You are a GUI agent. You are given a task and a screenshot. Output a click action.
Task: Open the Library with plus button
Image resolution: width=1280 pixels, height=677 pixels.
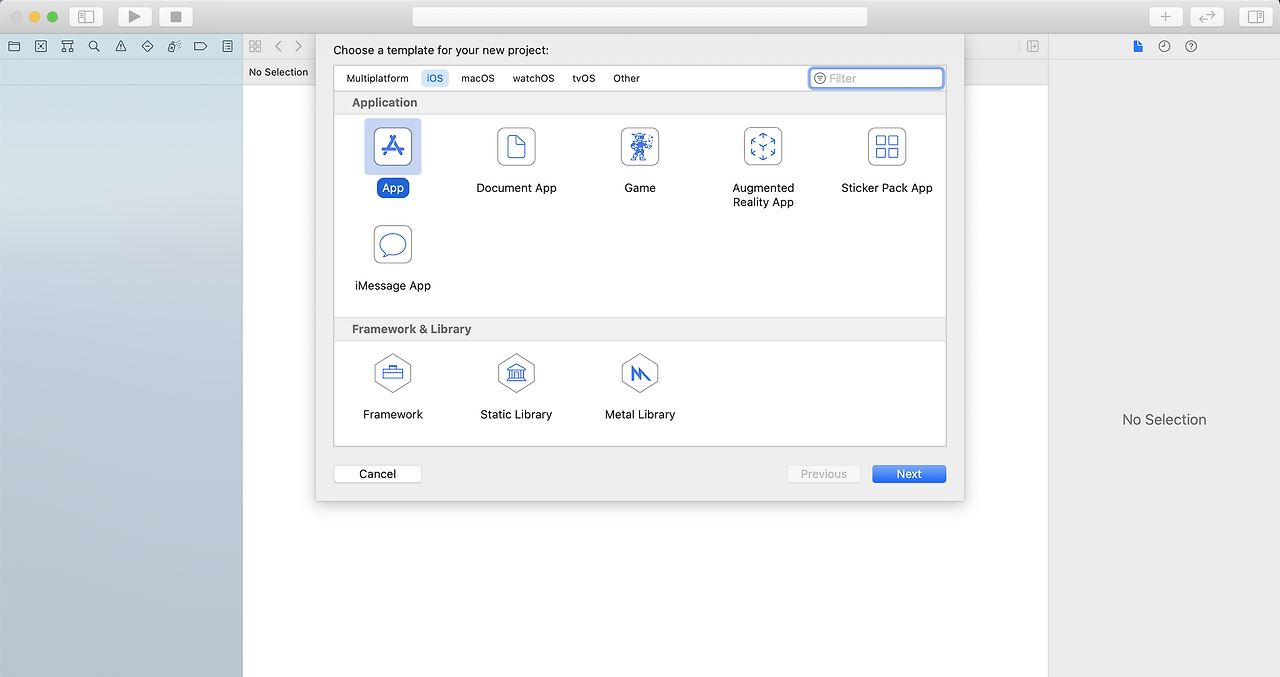(1166, 17)
